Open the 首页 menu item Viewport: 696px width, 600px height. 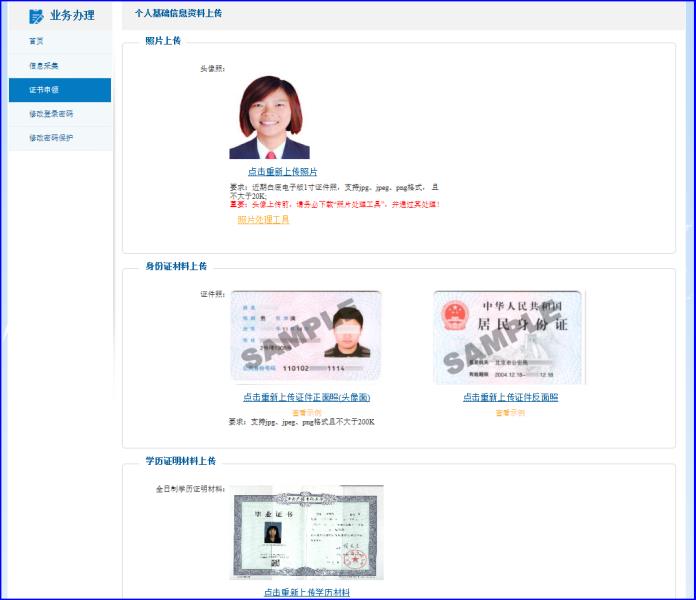point(37,41)
